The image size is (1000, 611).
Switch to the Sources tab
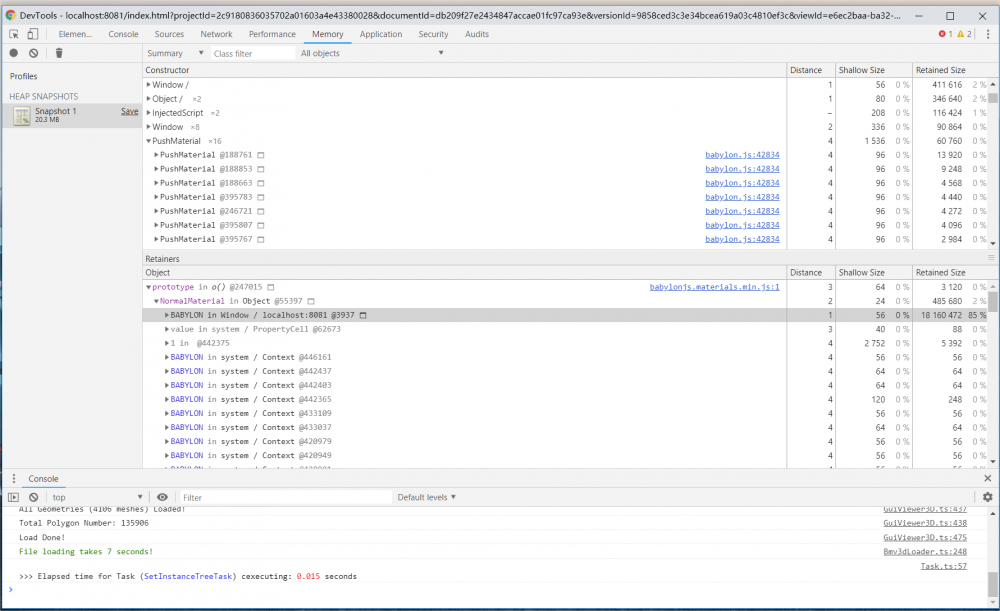tap(169, 34)
